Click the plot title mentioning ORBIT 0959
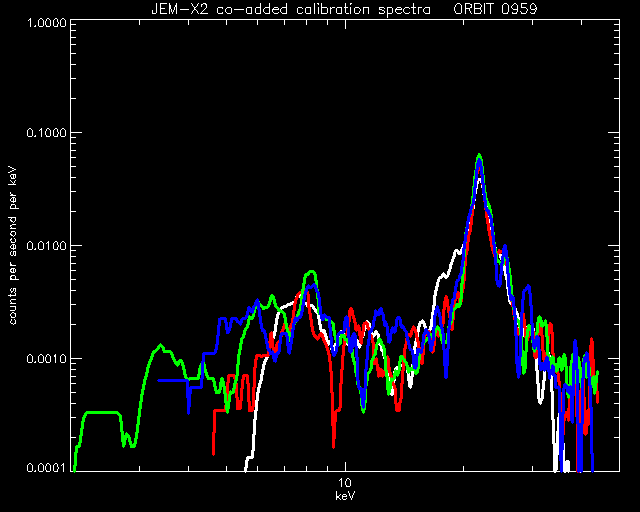This screenshot has height=512, width=640. coord(344,9)
